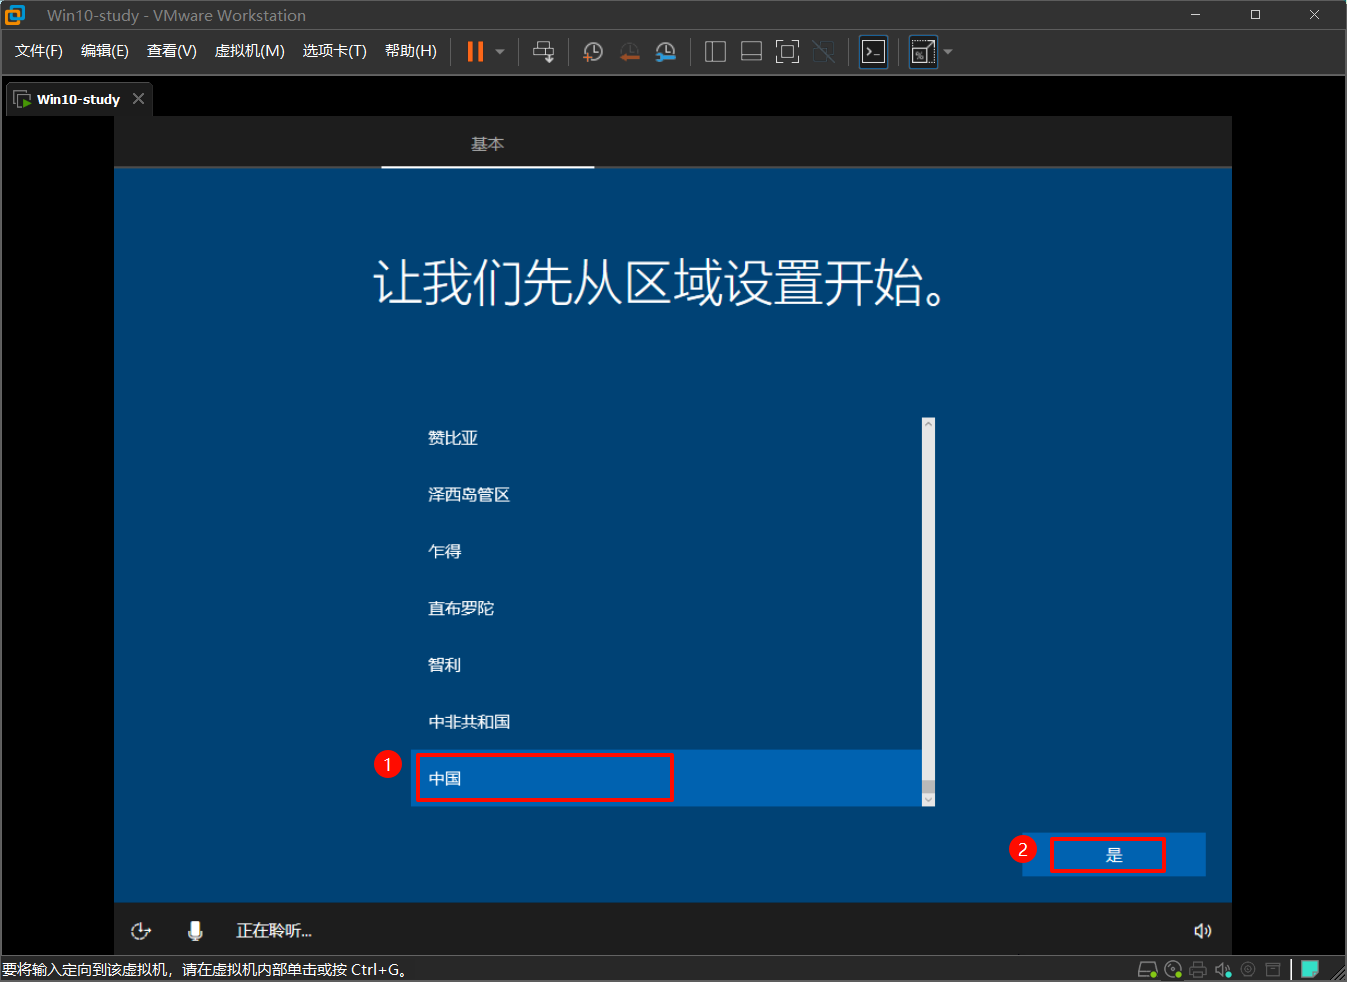The height and width of the screenshot is (982, 1347).
Task: Toggle the library panel visibility
Action: click(x=714, y=51)
